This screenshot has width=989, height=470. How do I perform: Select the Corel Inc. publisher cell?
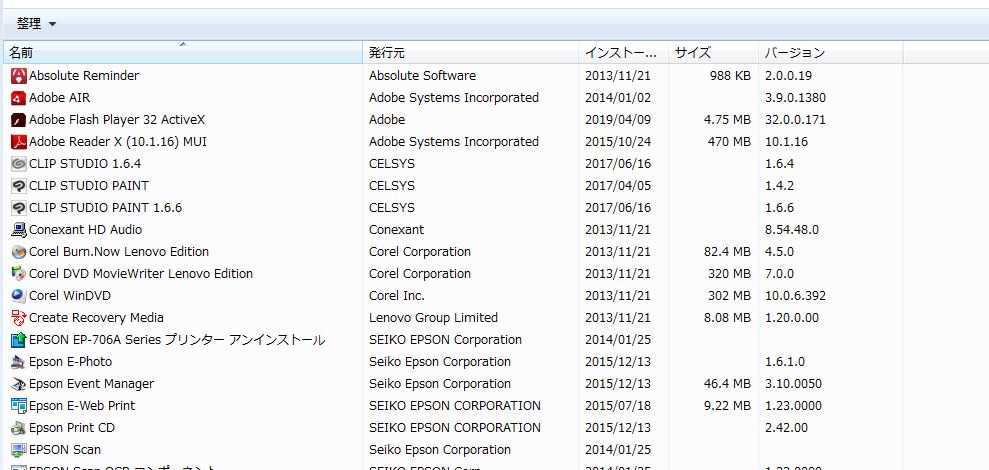tap(397, 296)
